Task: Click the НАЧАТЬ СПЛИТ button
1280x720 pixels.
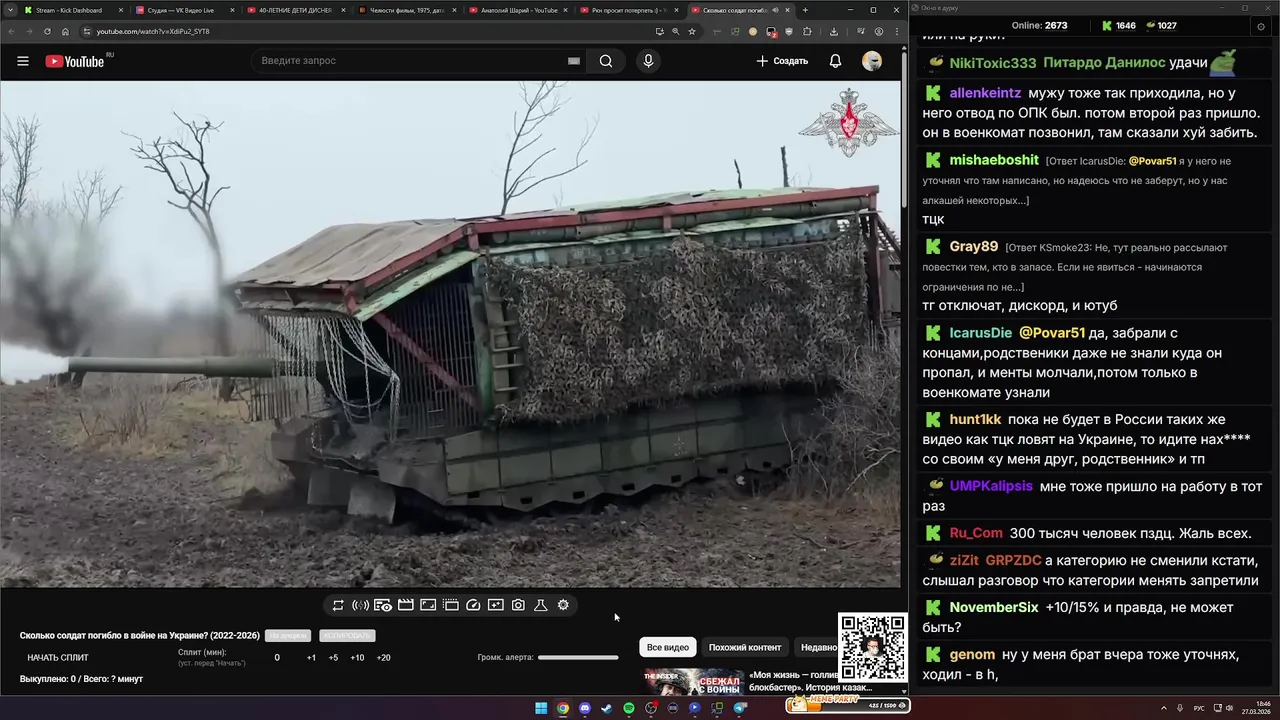Action: click(x=58, y=658)
